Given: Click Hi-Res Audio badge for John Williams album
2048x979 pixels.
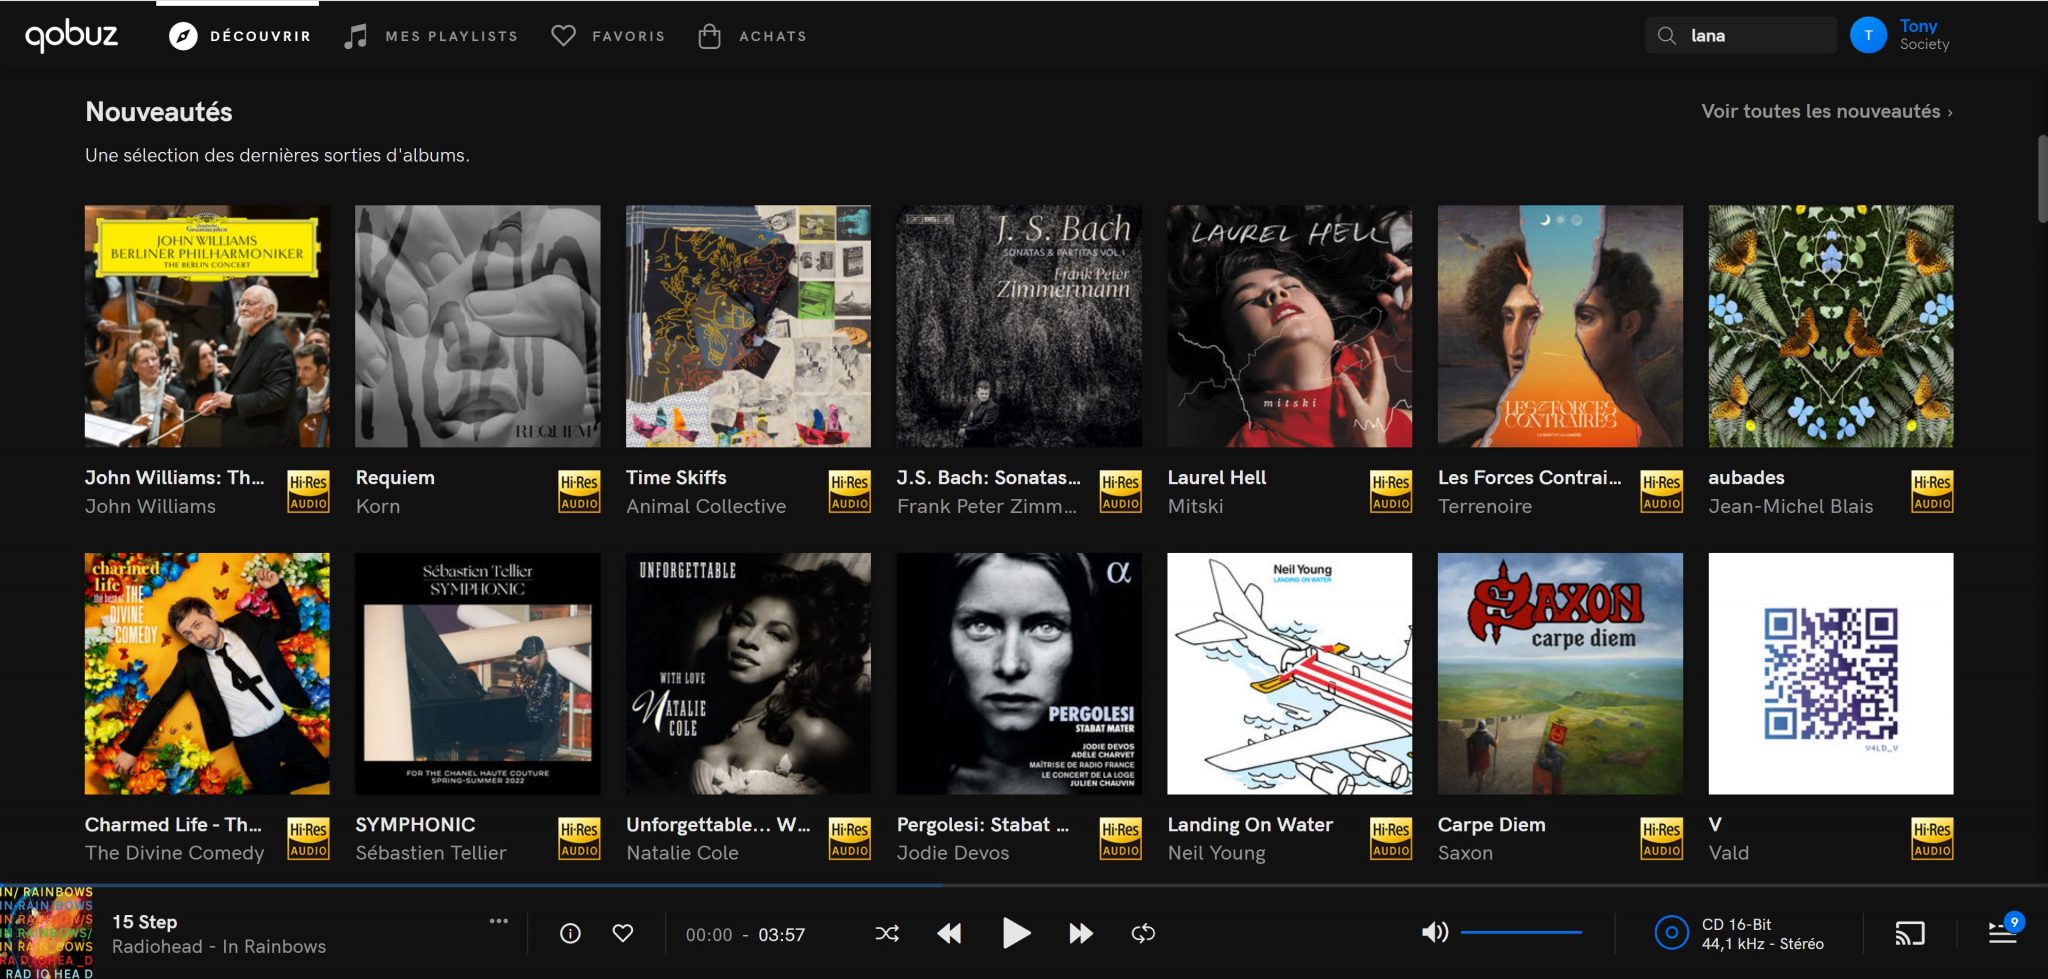Looking at the screenshot, I should click(308, 492).
